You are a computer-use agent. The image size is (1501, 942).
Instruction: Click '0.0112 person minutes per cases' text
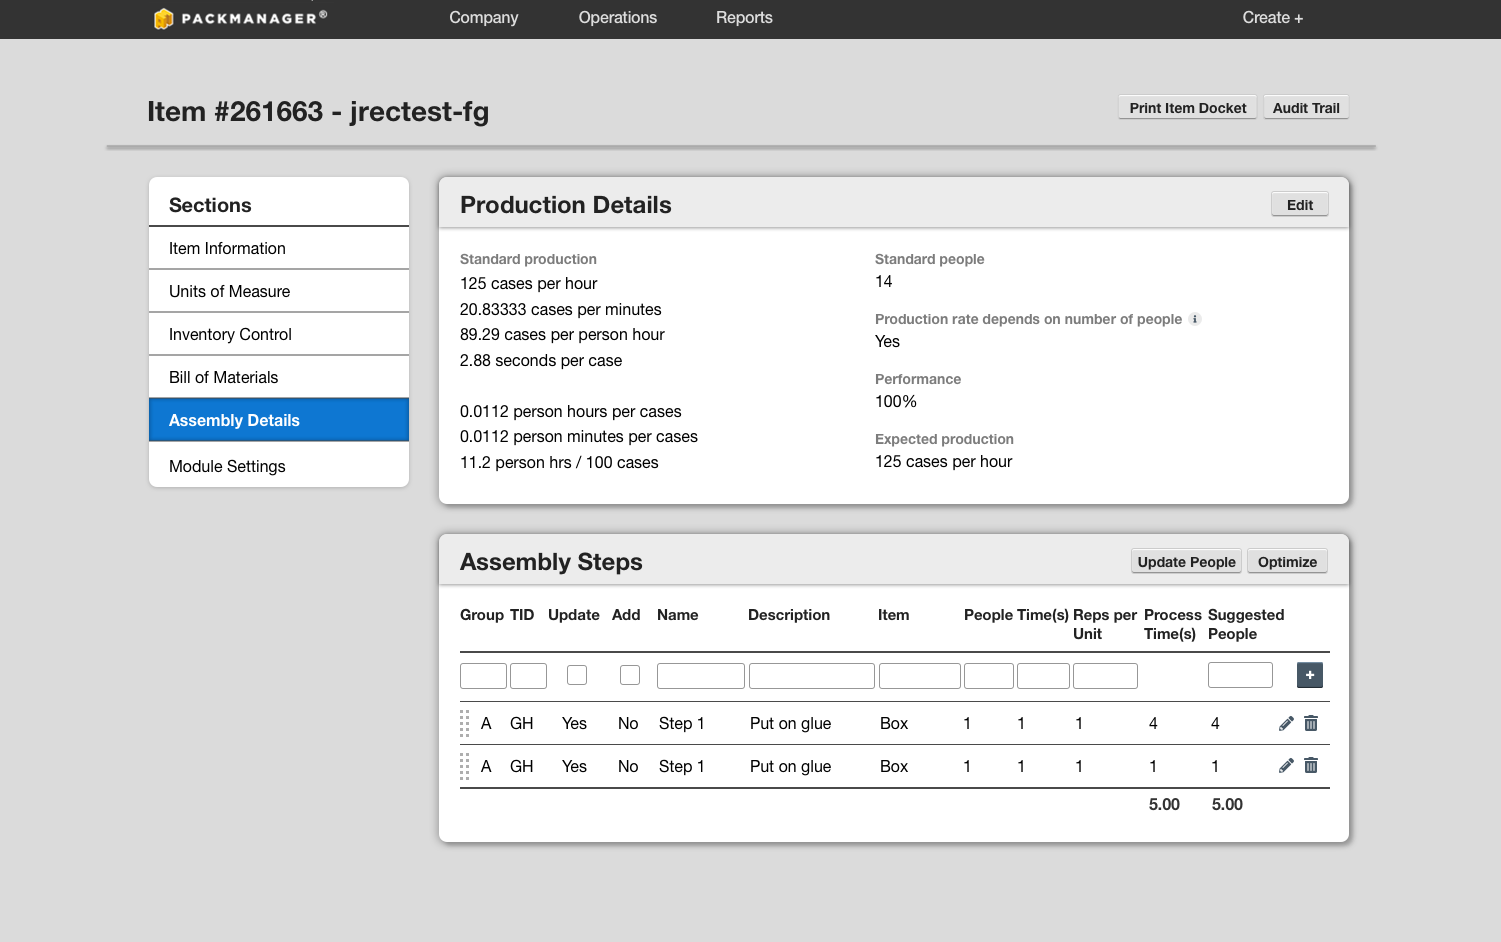pos(579,437)
